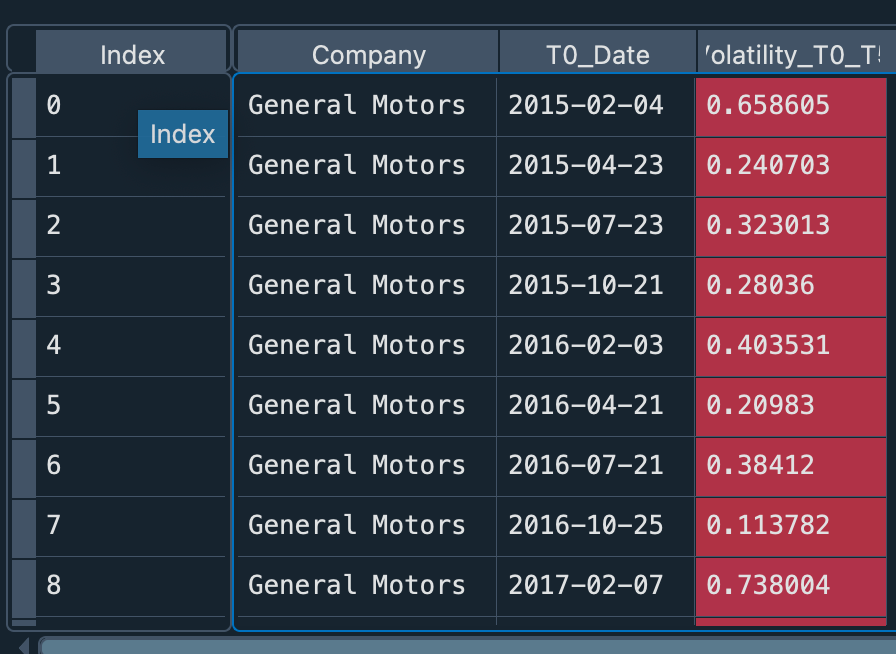The image size is (896, 654).
Task: Click the left scroll arrow at bottom
Action: point(24,646)
